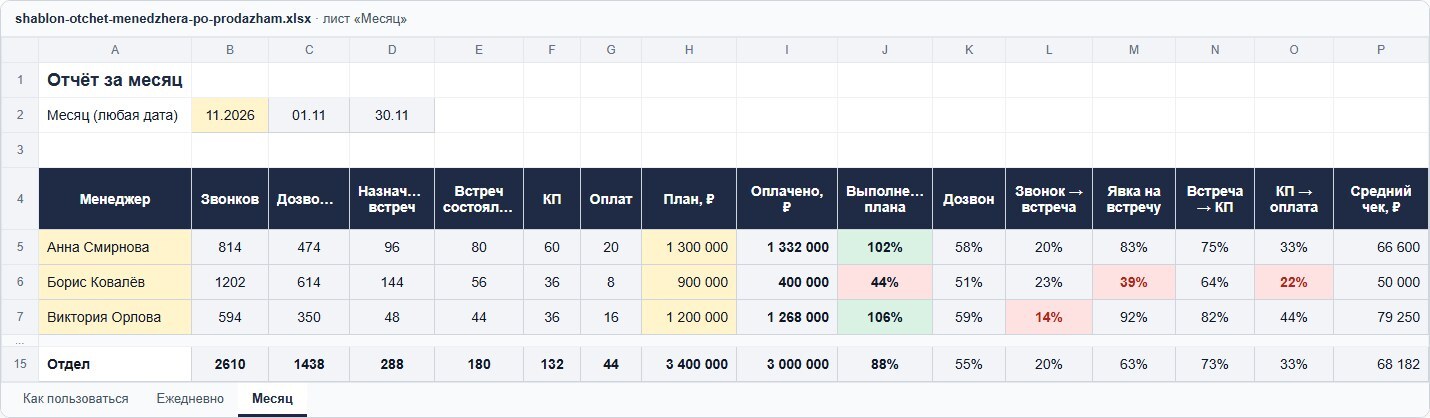Click the highlighted 14% call-to-meeting cell
Screen dimensions: 1430x418
pos(1049,317)
